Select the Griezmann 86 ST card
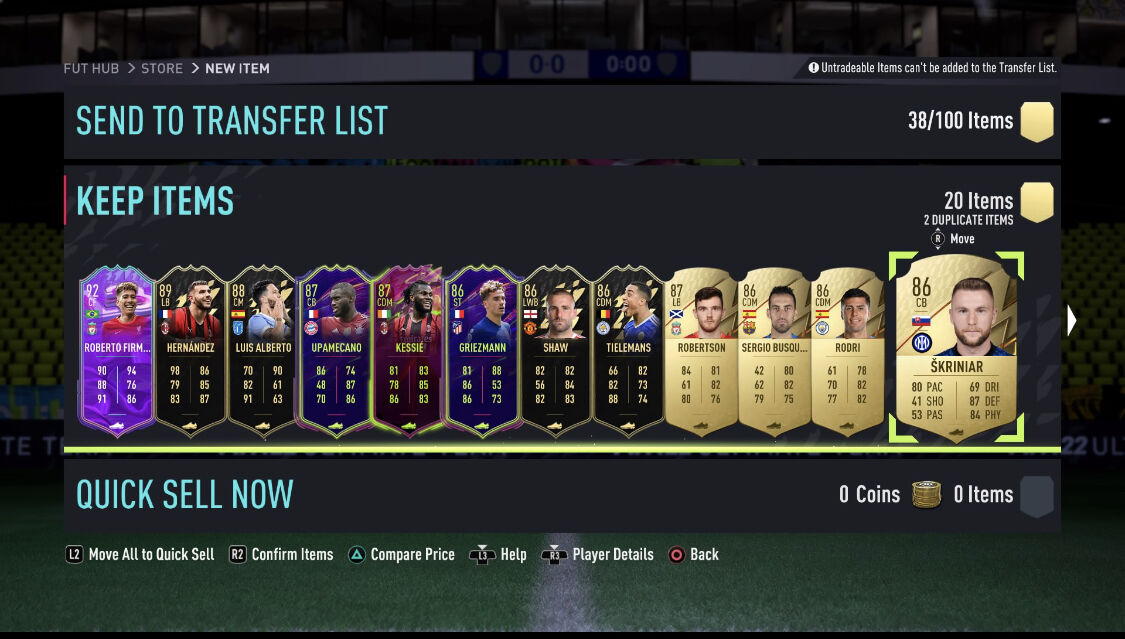 click(x=482, y=351)
